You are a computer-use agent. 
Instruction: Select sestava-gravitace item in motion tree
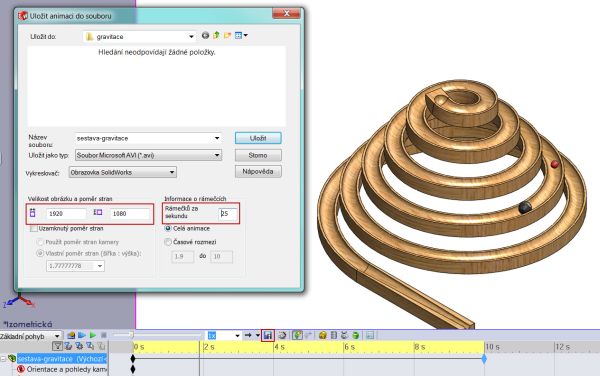click(x=62, y=359)
